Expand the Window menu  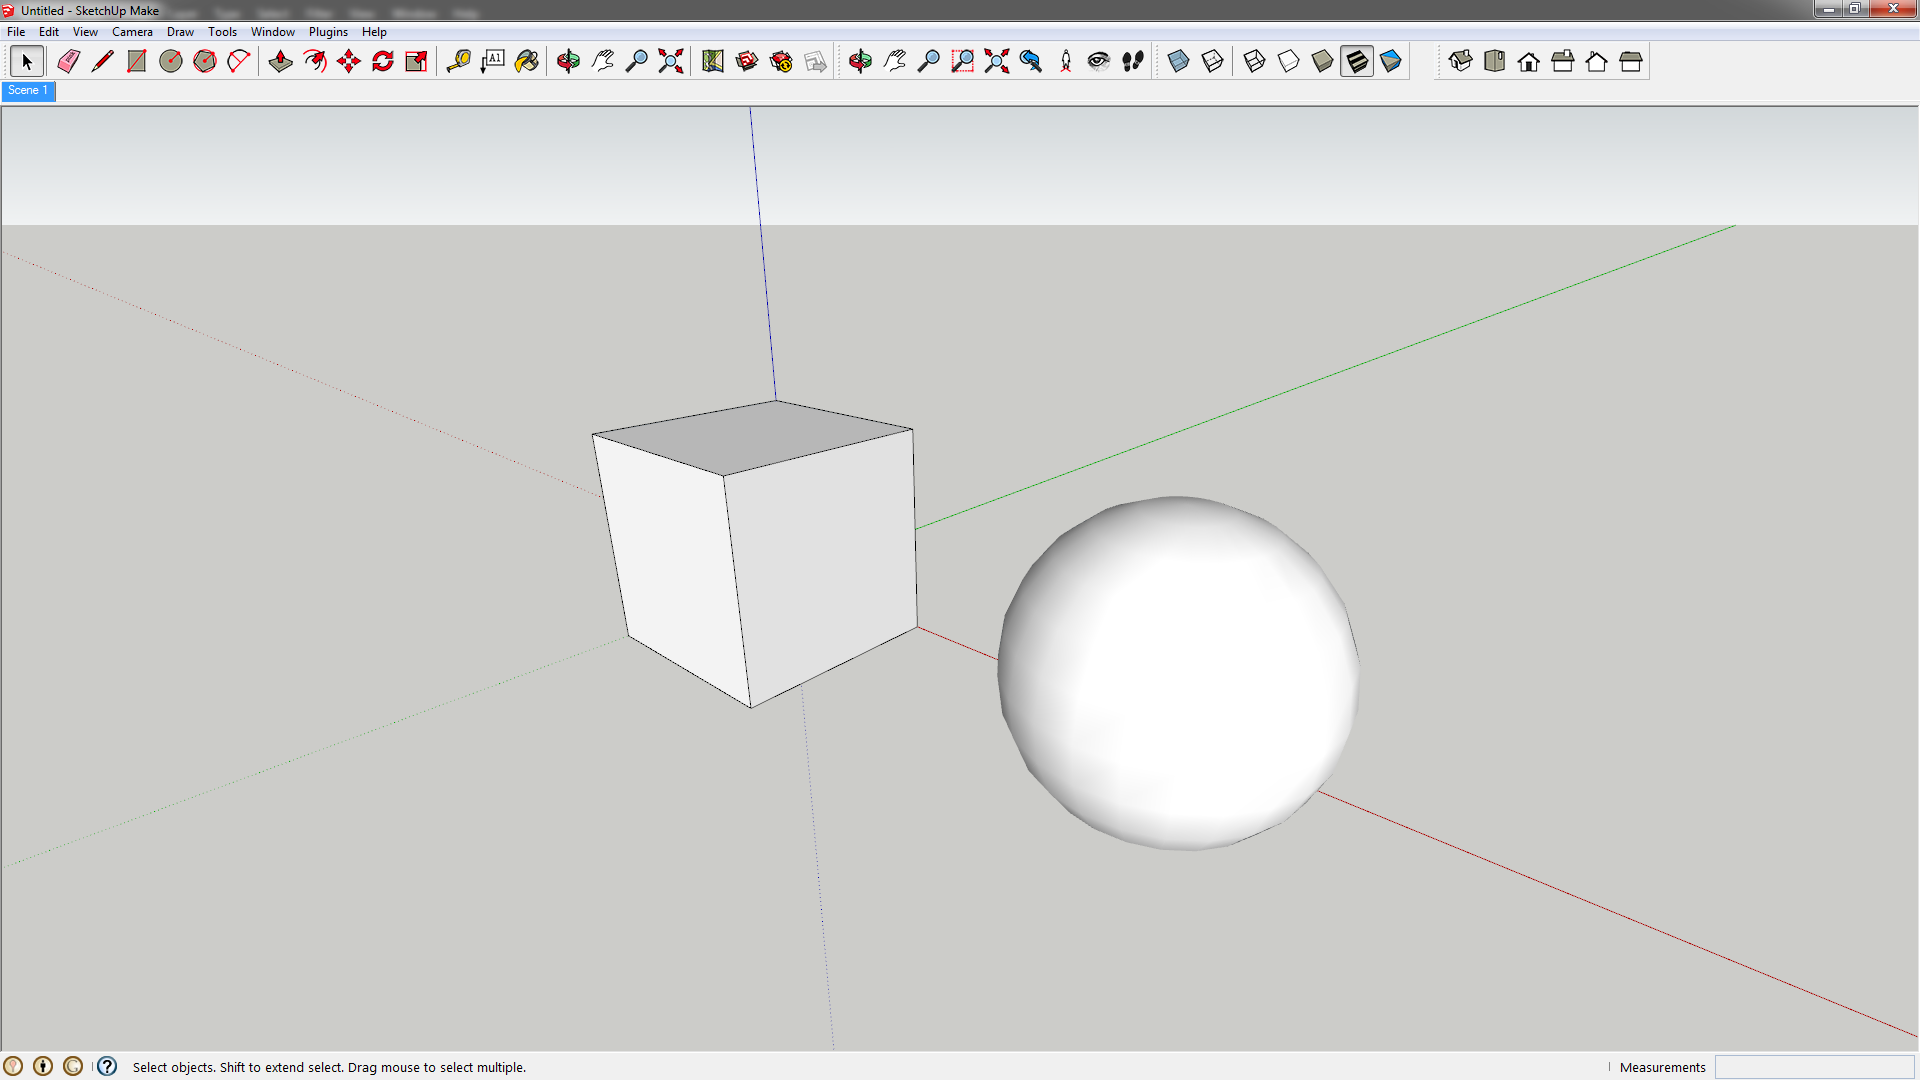[272, 32]
